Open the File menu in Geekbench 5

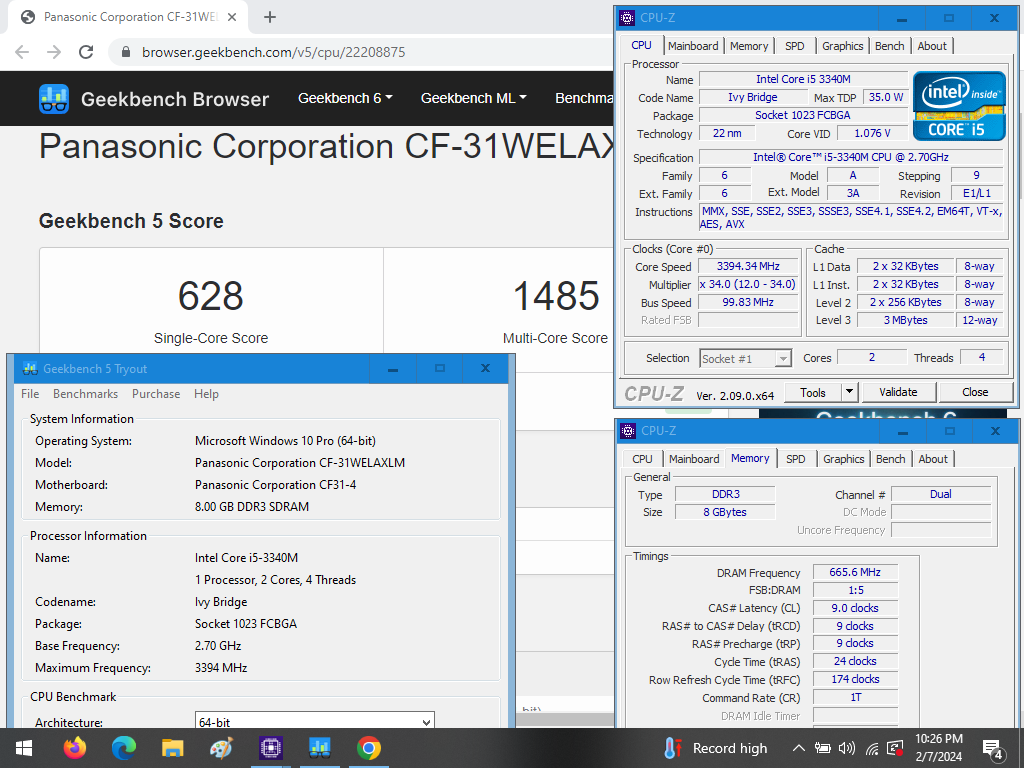pos(30,394)
